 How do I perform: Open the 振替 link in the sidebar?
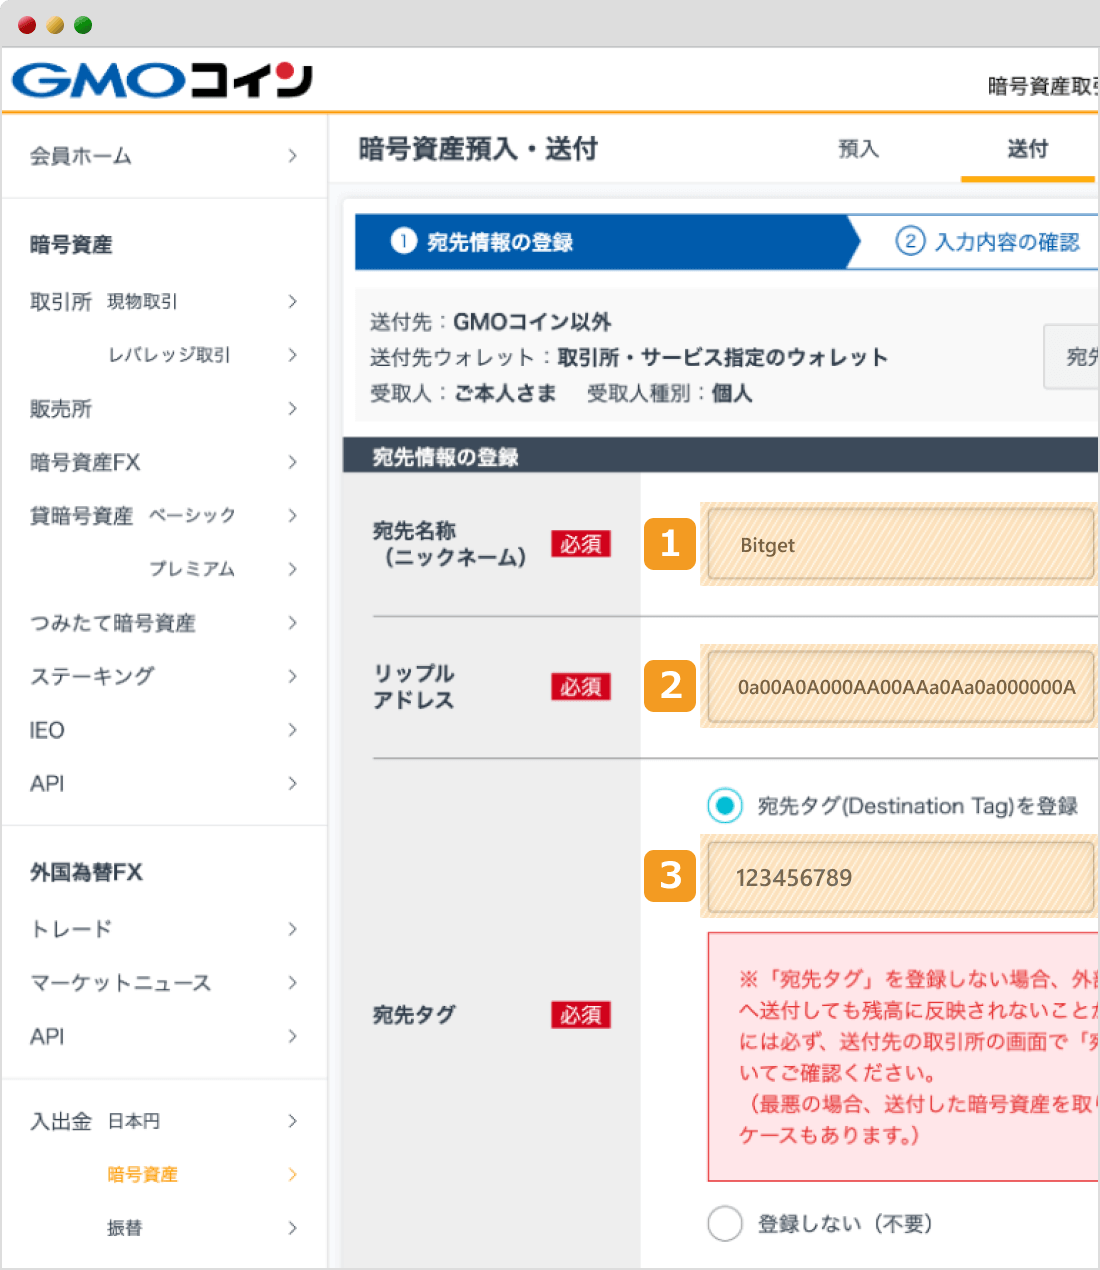124,1228
